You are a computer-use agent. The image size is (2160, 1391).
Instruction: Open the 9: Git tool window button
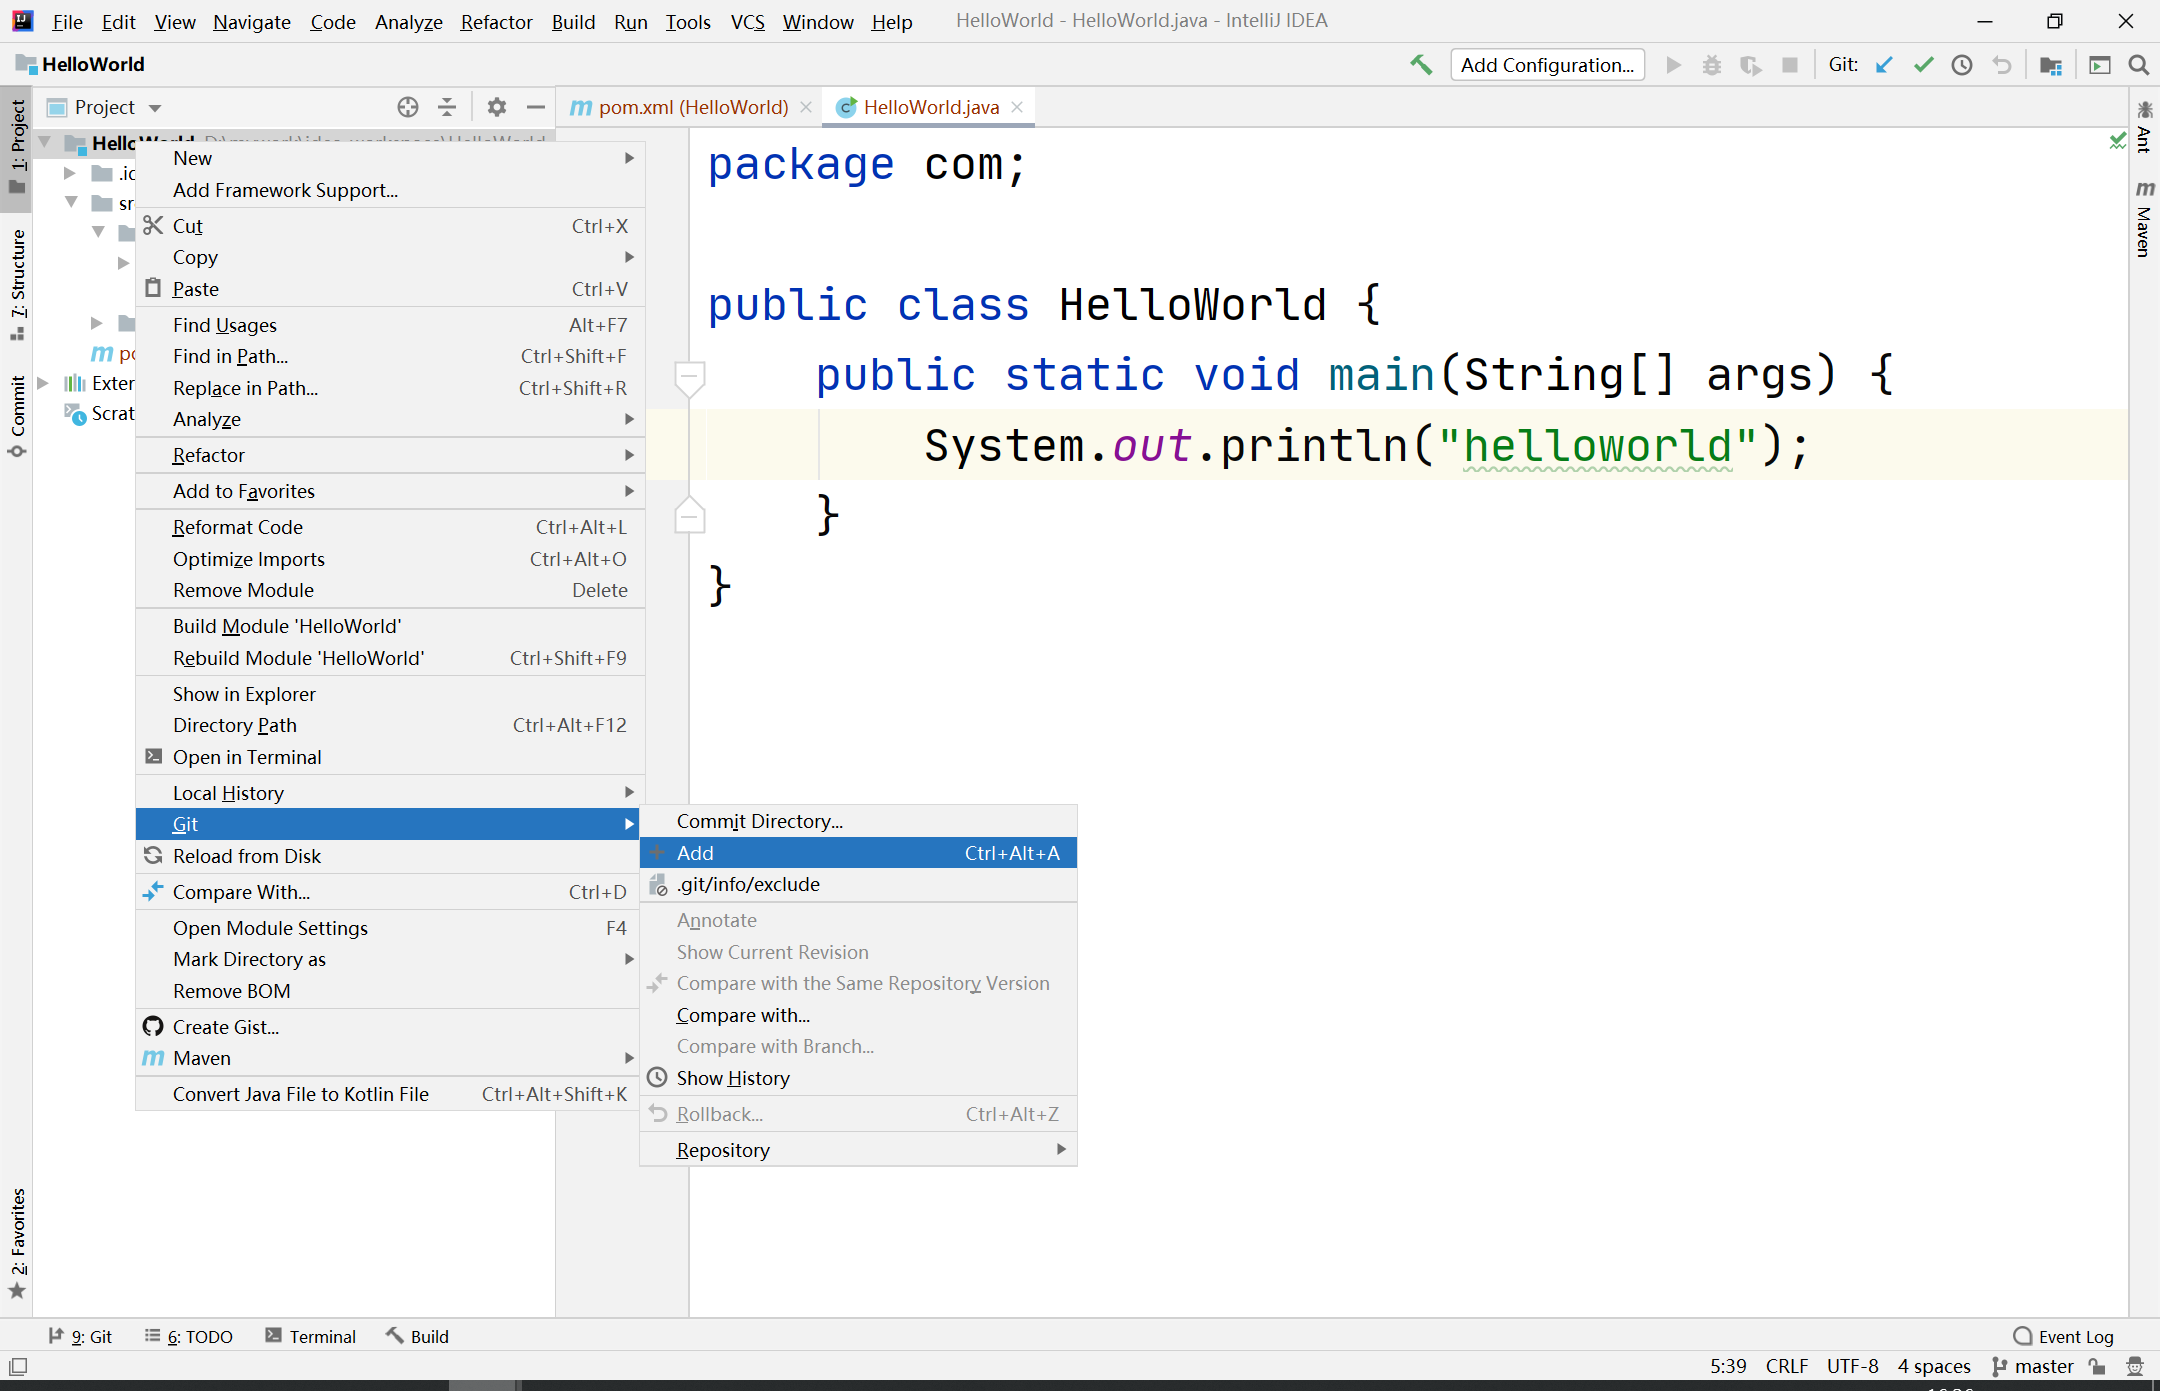[x=81, y=1337]
